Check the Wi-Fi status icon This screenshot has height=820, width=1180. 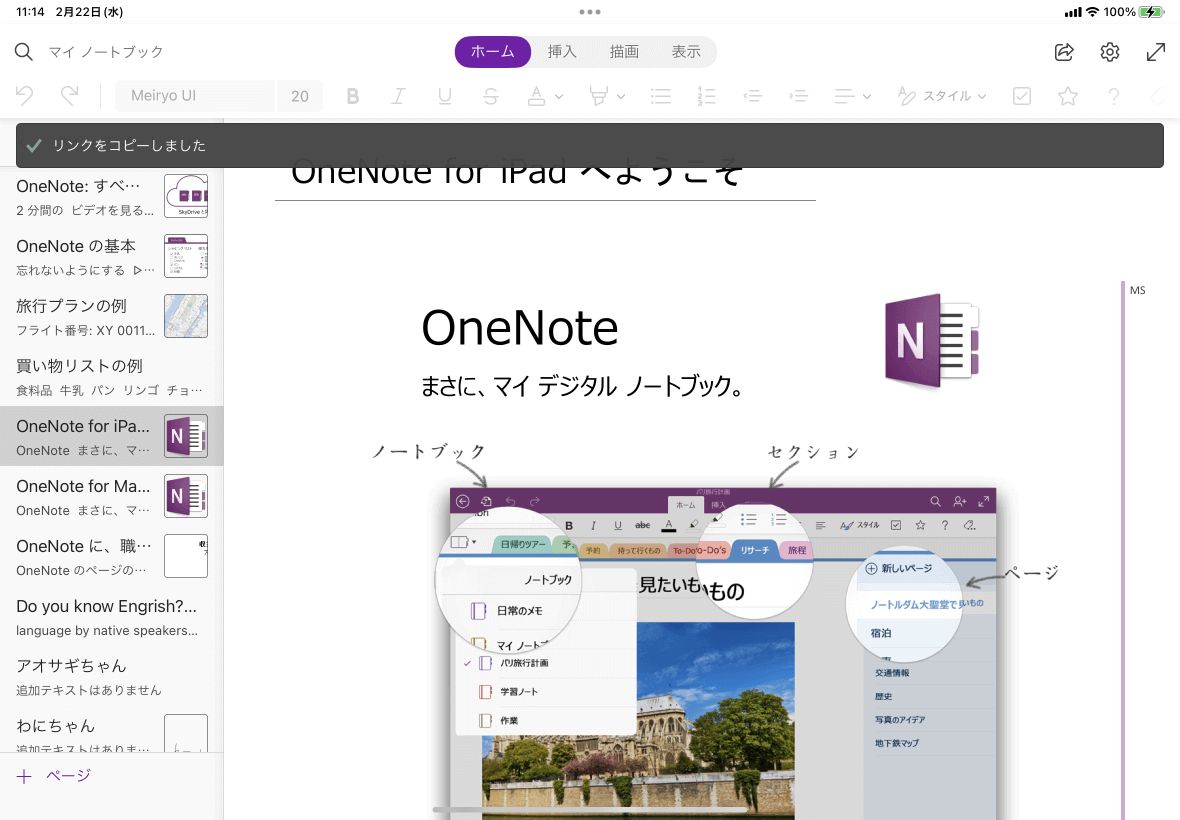pyautogui.click(x=1093, y=12)
